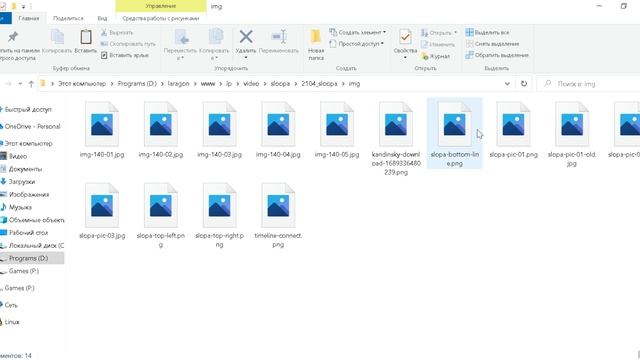
Task: Click 'Programs (D:)' breadcrumb segment
Action: pos(137,84)
